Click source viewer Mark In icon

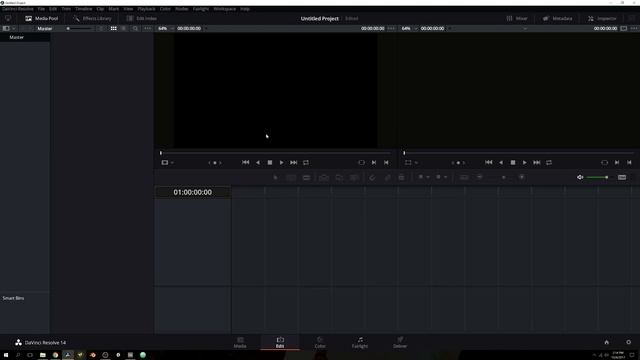coord(374,162)
